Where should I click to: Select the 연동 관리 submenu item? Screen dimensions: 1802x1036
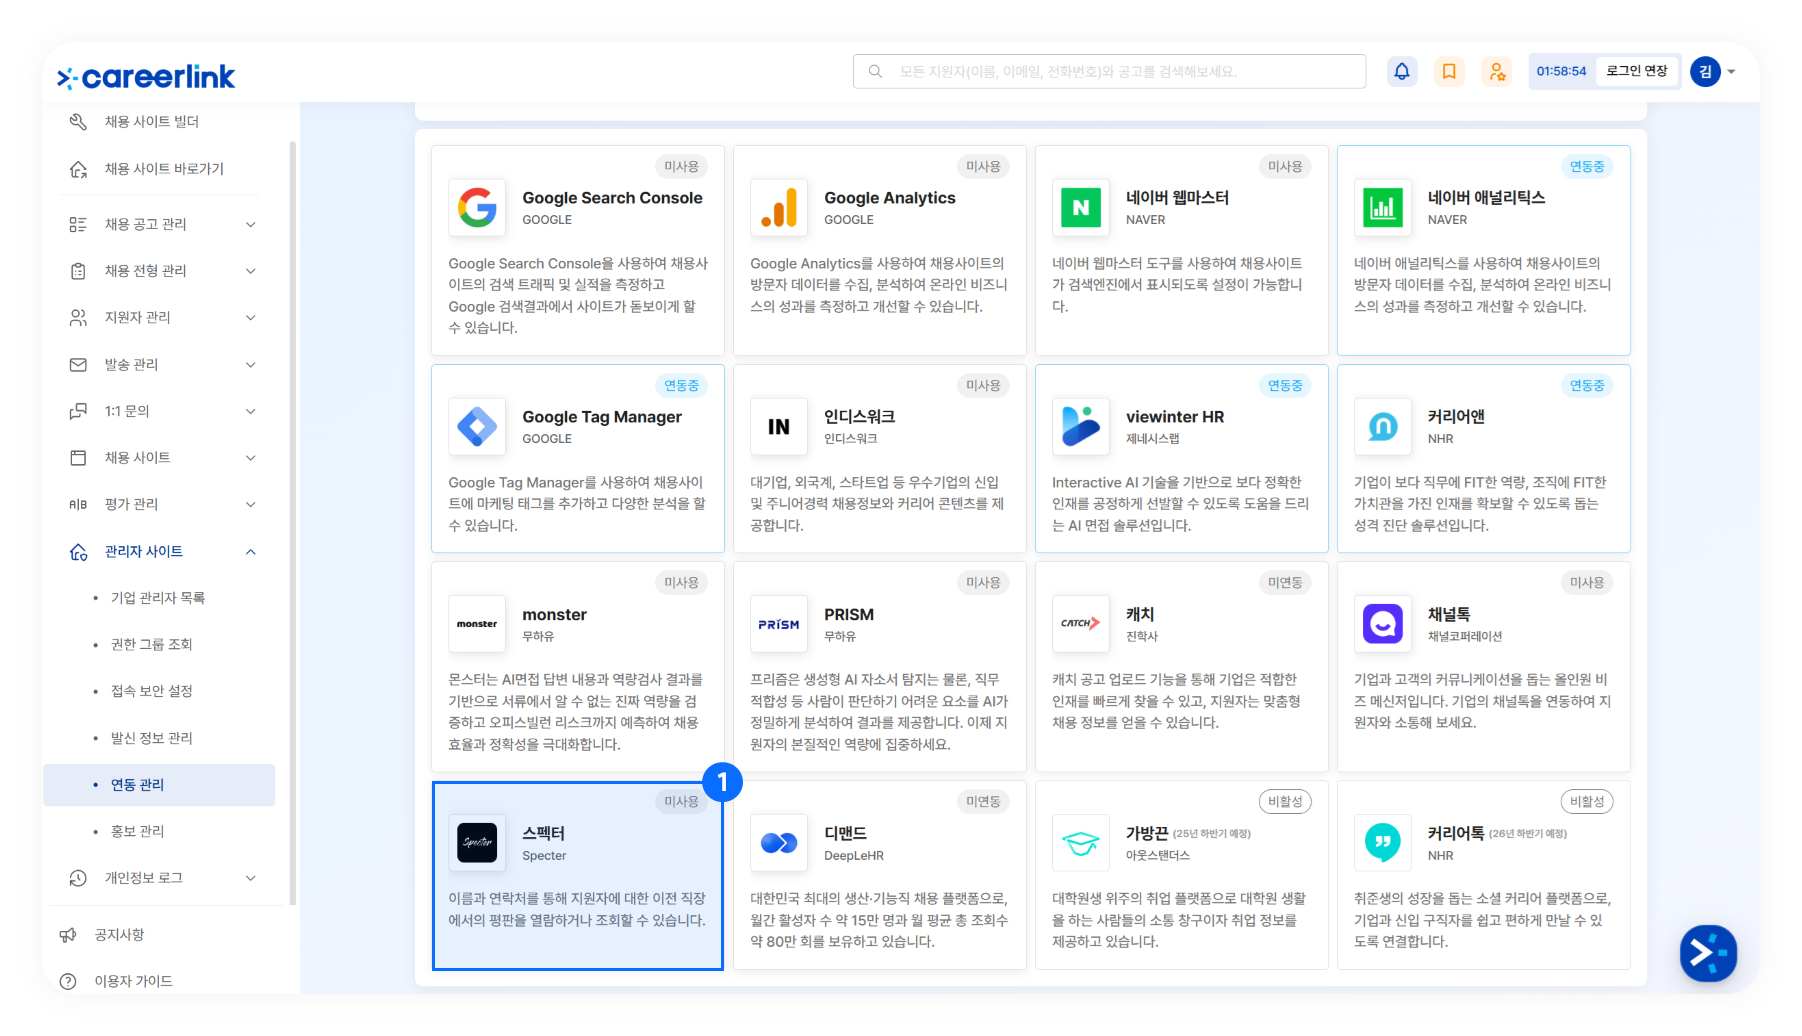[159, 785]
